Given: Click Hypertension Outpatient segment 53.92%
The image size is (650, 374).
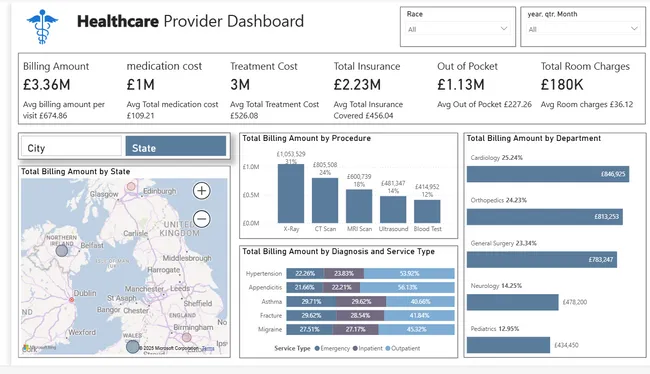Looking at the screenshot, I should click(409, 274).
